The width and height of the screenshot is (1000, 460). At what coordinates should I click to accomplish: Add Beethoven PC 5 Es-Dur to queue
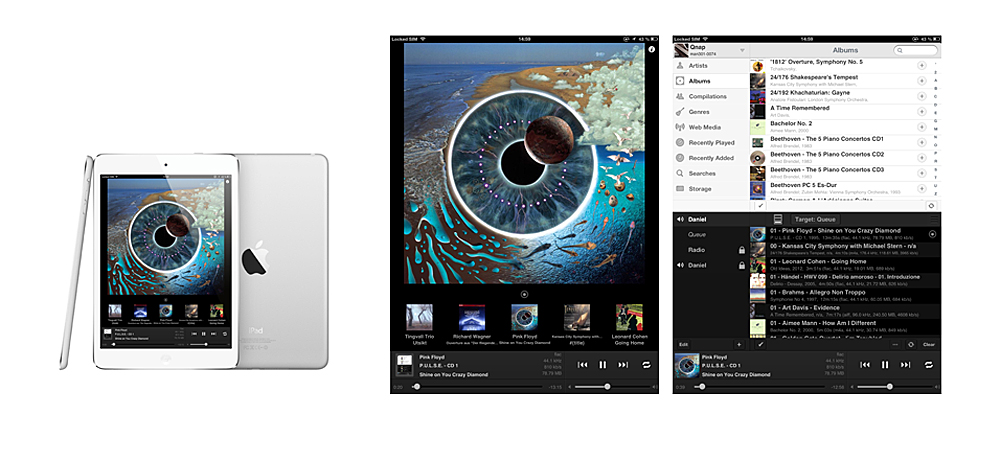point(922,189)
